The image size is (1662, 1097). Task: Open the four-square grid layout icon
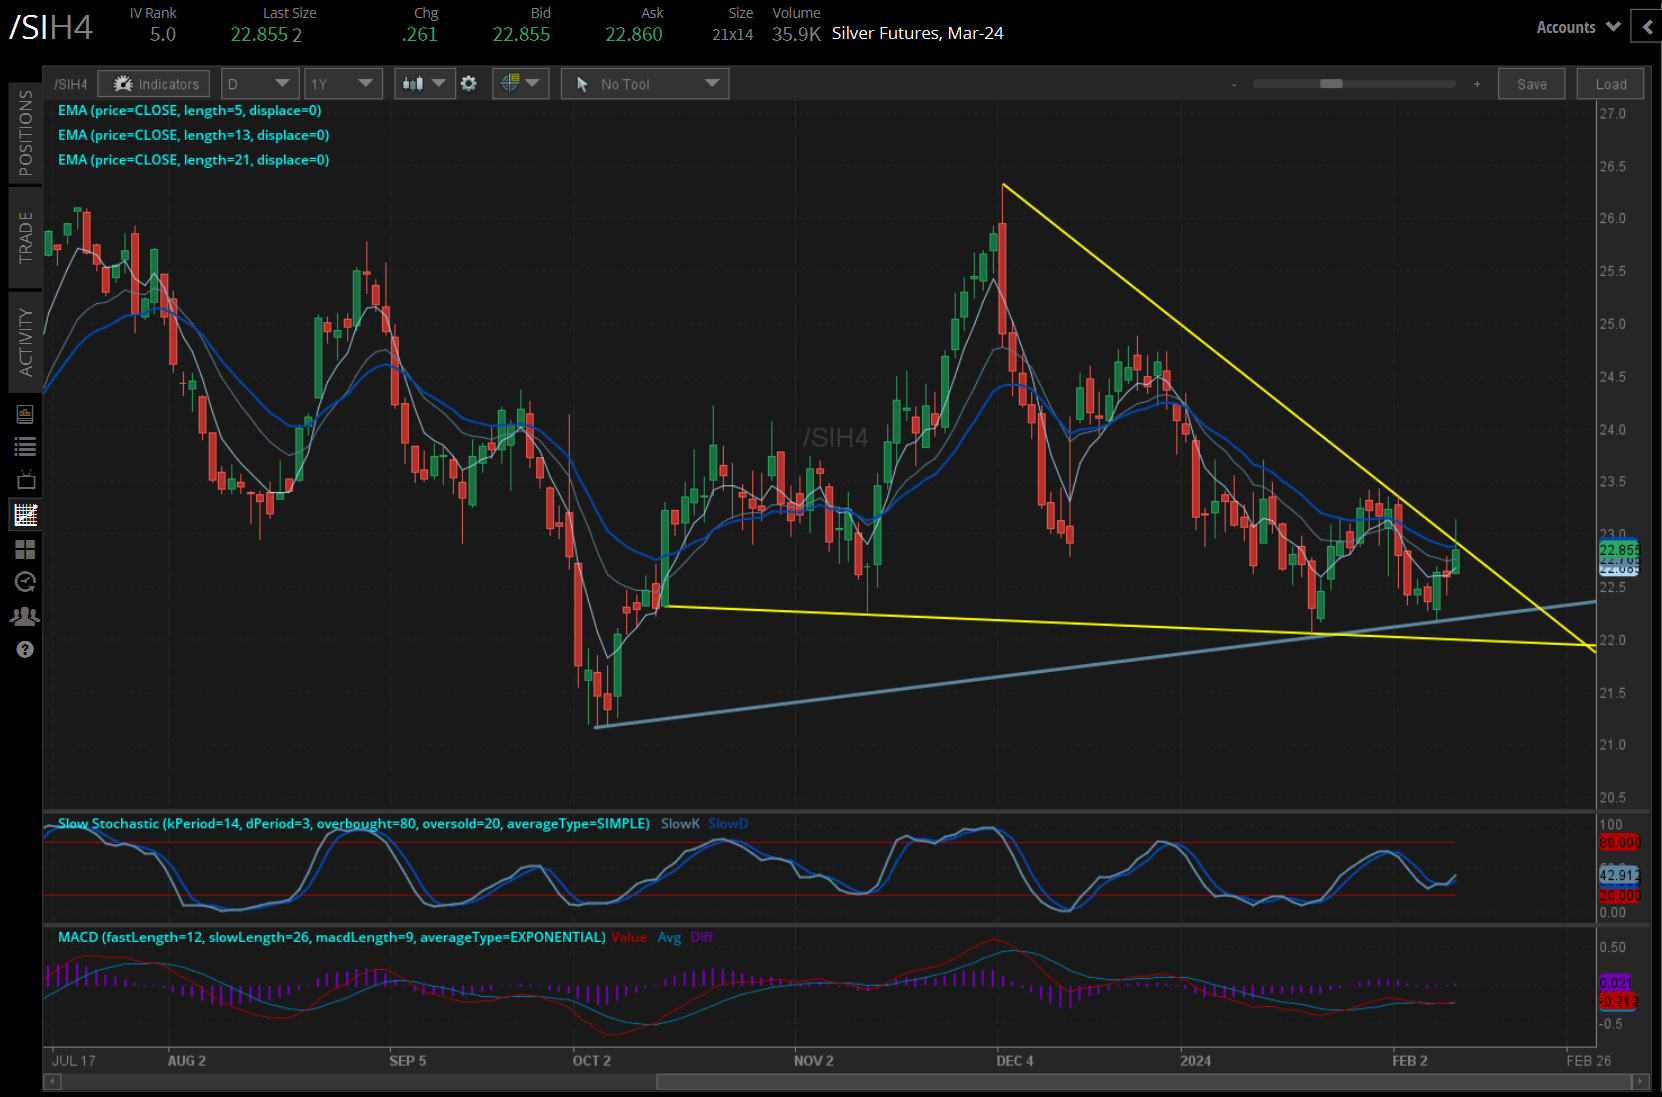25,549
